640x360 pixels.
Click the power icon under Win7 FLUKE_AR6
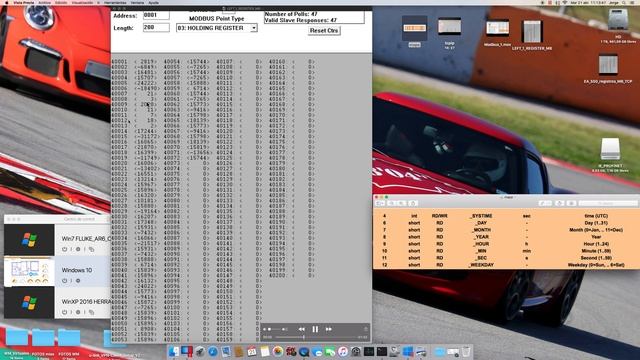[x=64, y=249]
